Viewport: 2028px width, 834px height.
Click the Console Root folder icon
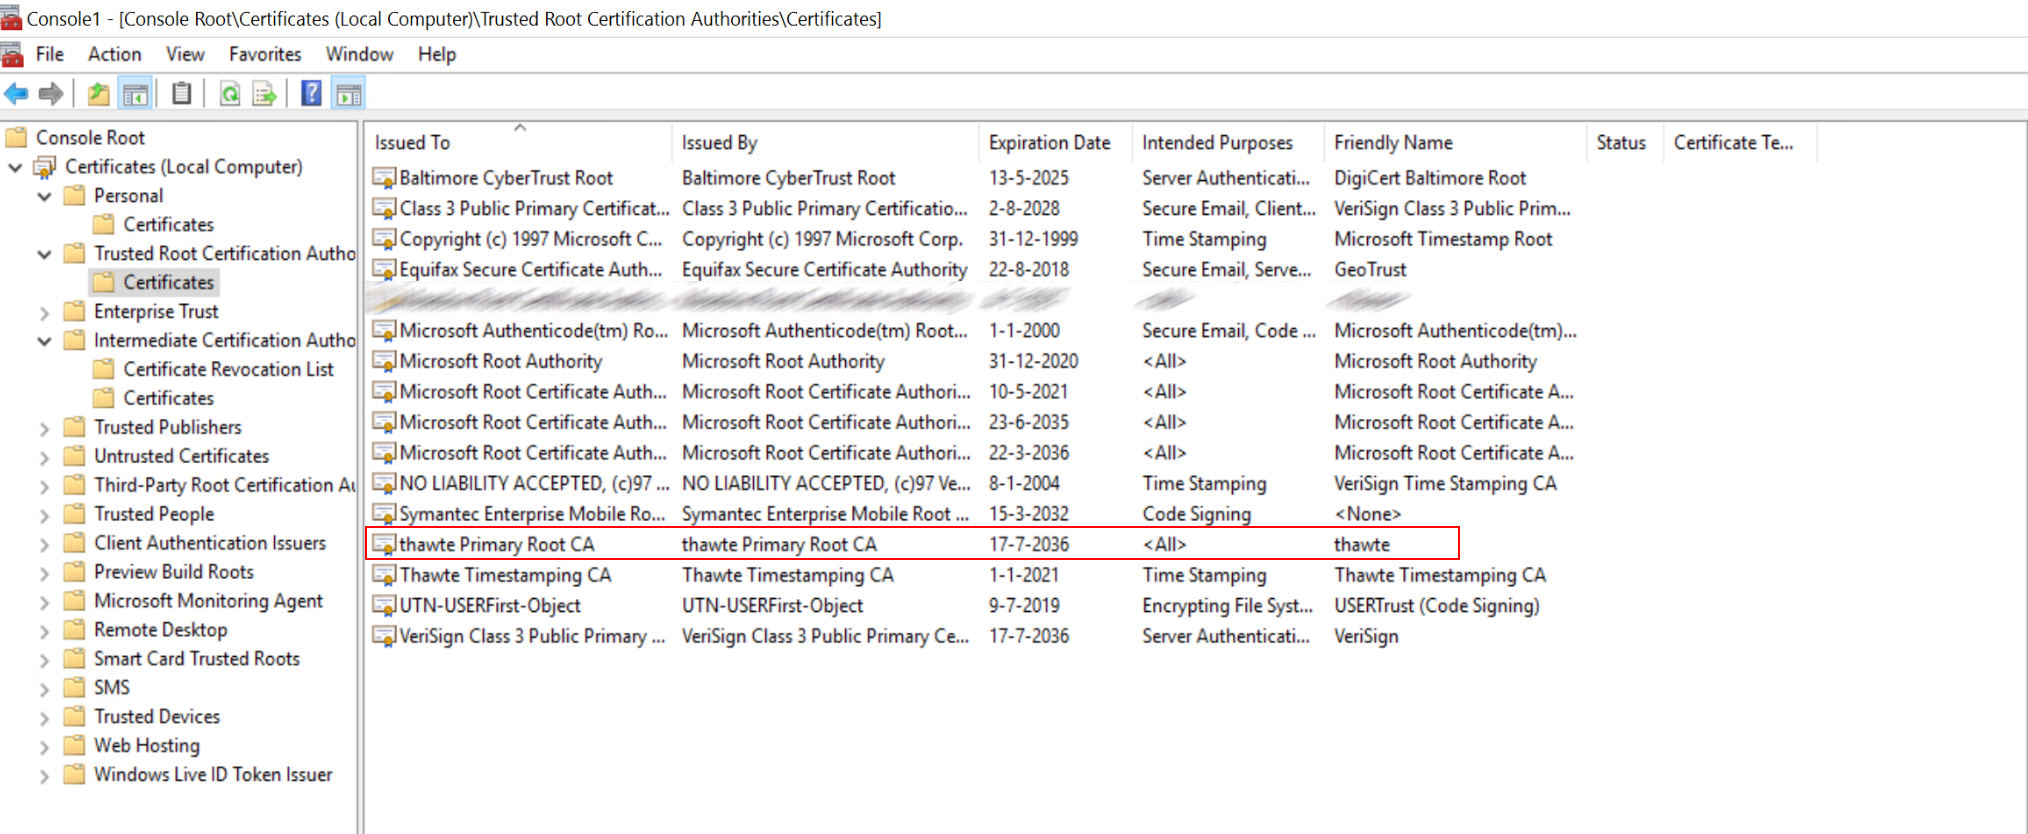point(16,137)
